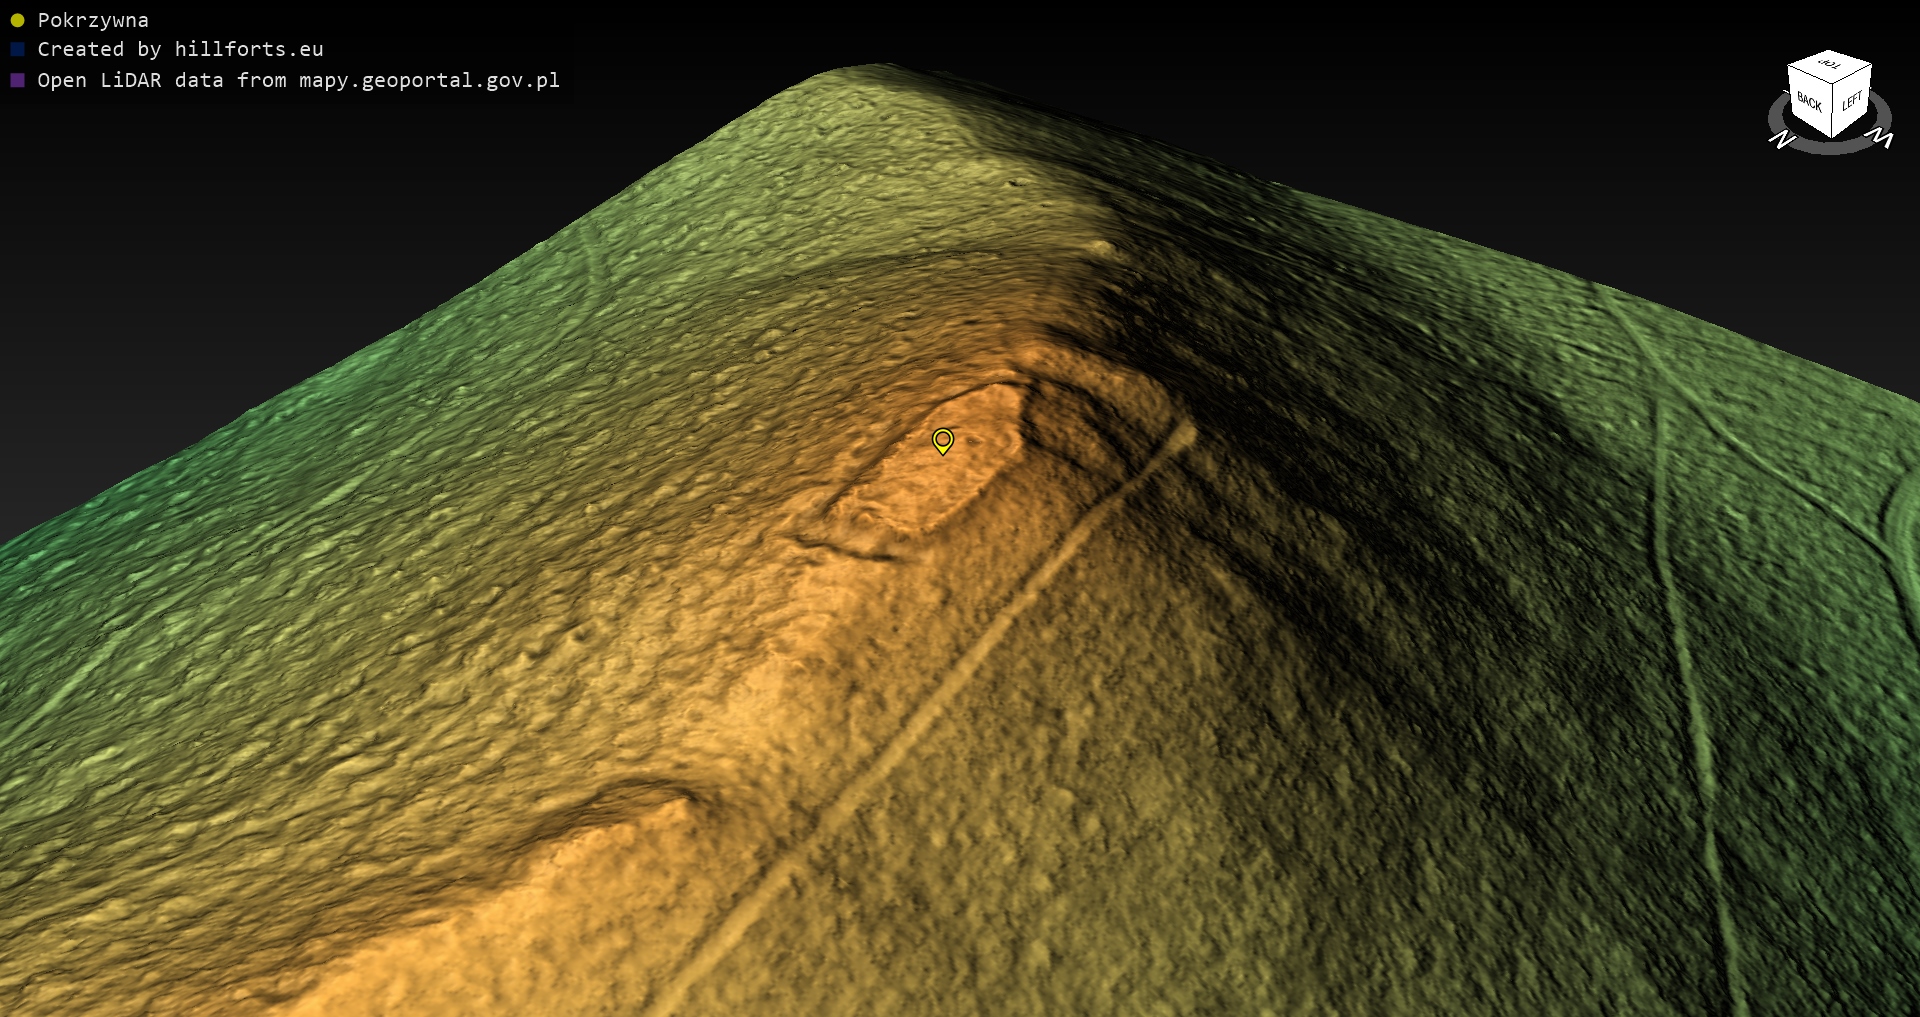Image resolution: width=1920 pixels, height=1017 pixels.
Task: Click the purple square legend marker
Action: click(x=17, y=80)
